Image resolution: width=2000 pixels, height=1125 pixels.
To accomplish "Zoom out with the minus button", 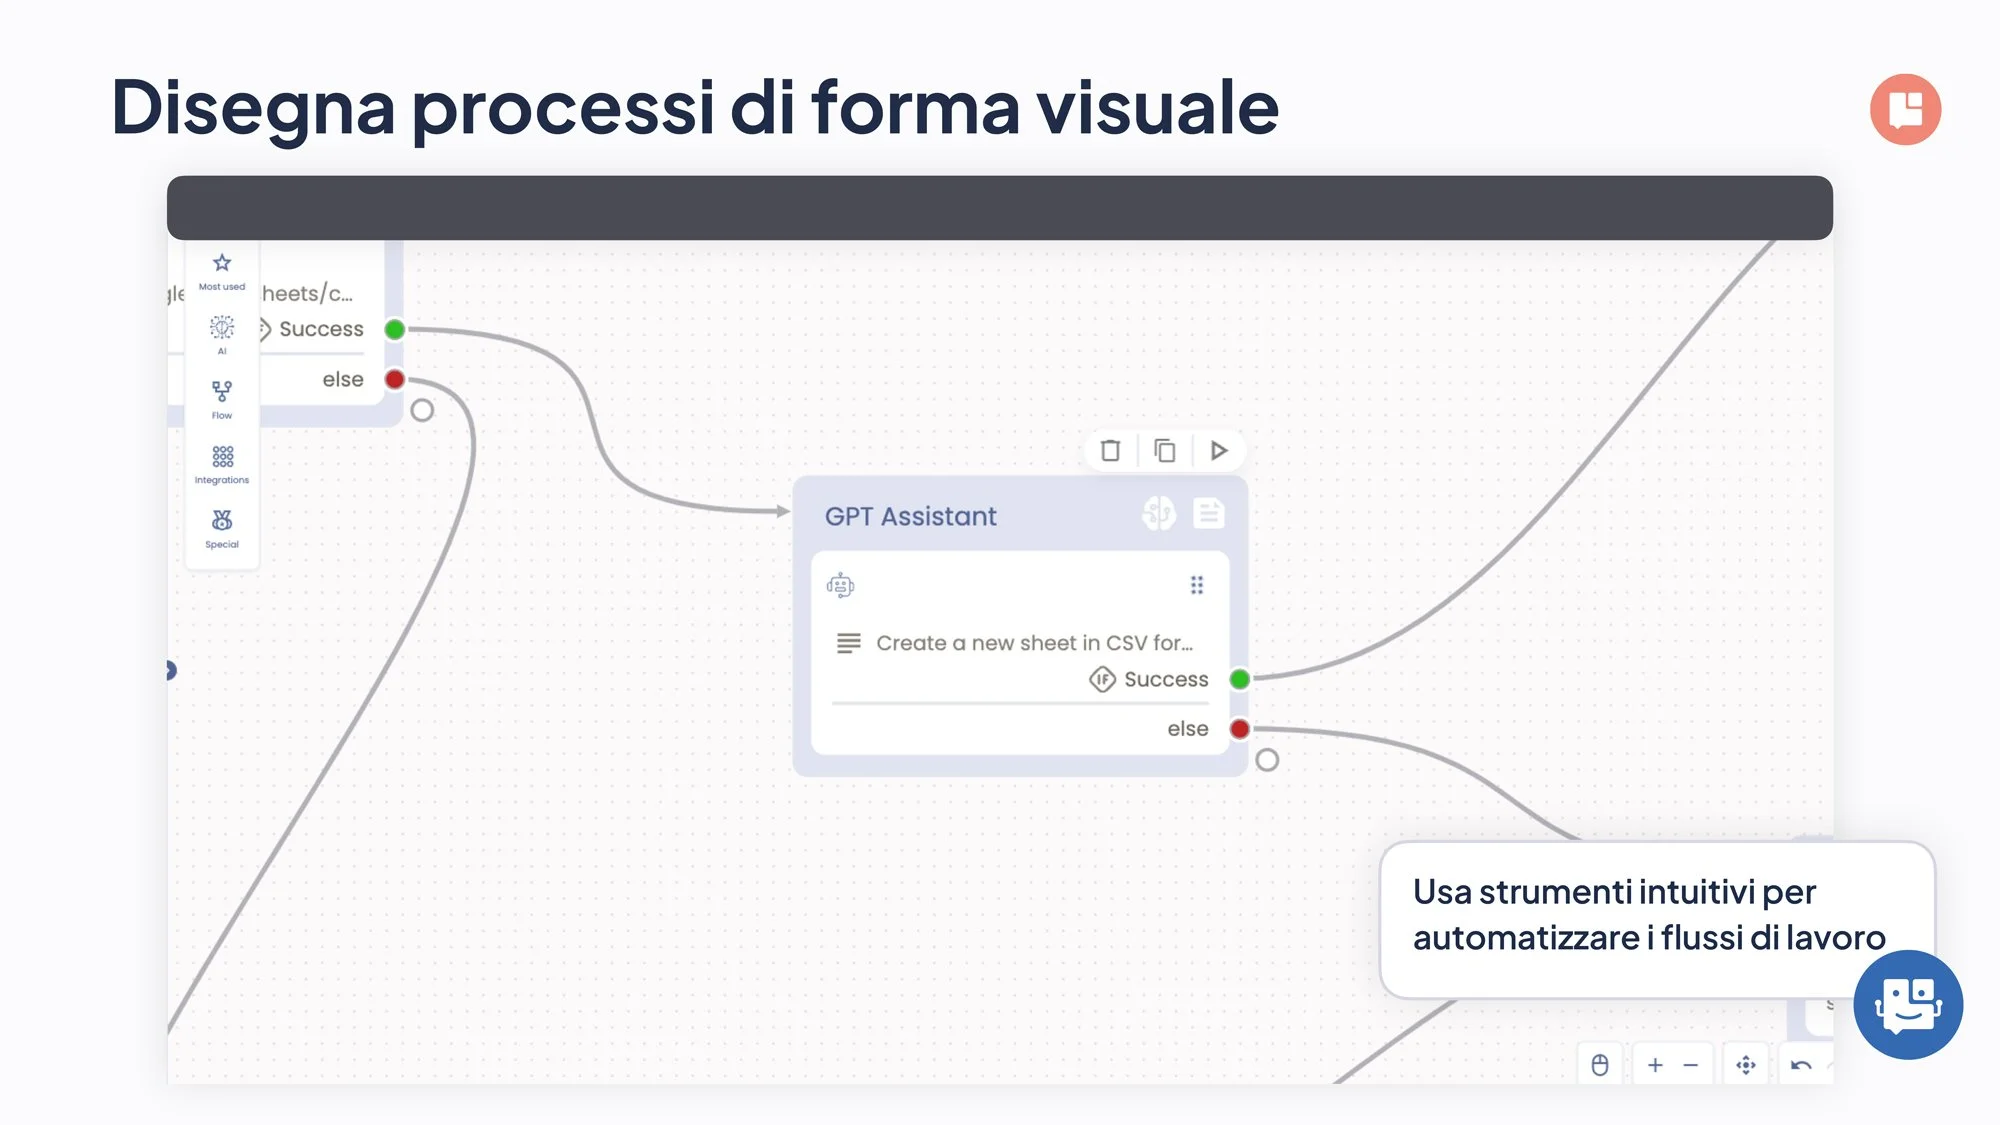I will (1691, 1065).
